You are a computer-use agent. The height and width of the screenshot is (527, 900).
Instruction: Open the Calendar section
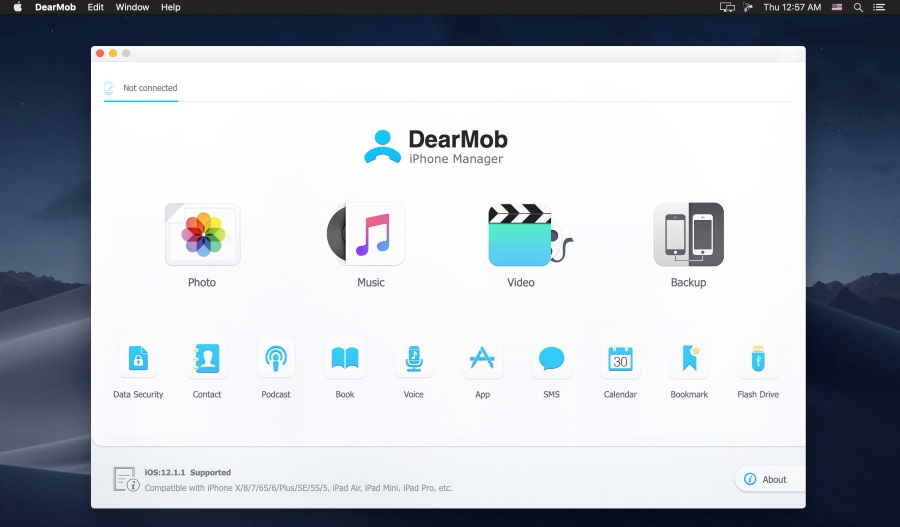(620, 358)
